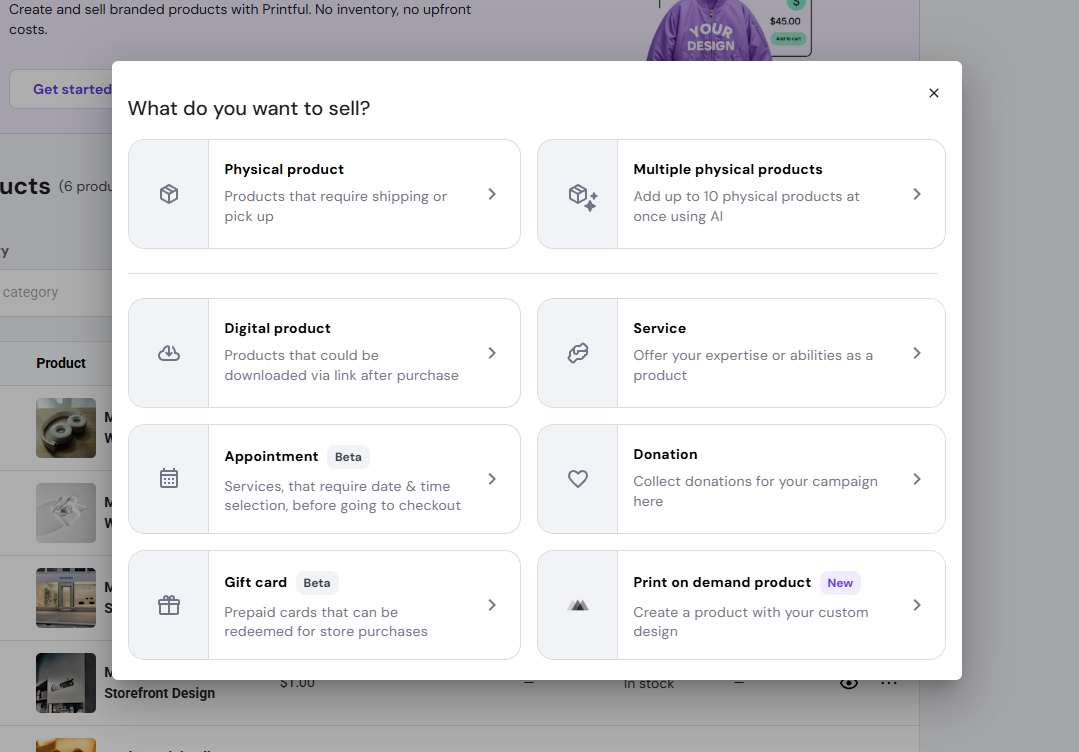Viewport: 1079px width, 752px height.
Task: Click the Physical product box icon
Action: pos(169,194)
